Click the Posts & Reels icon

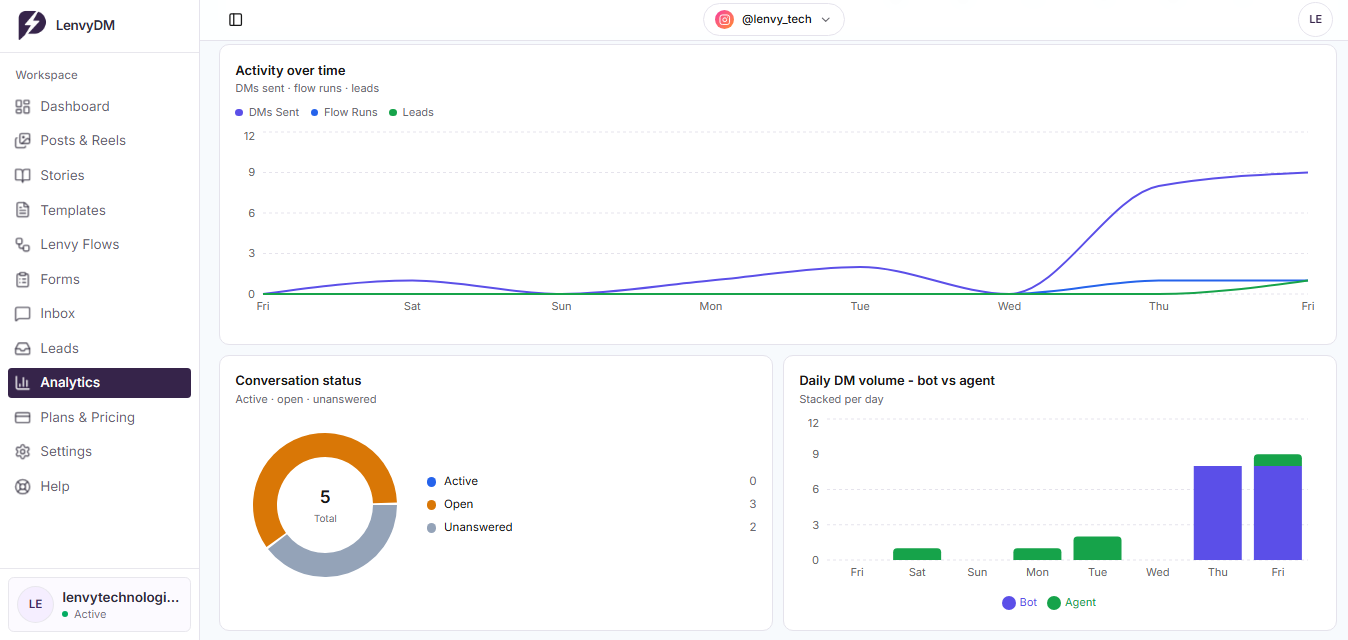[23, 141]
